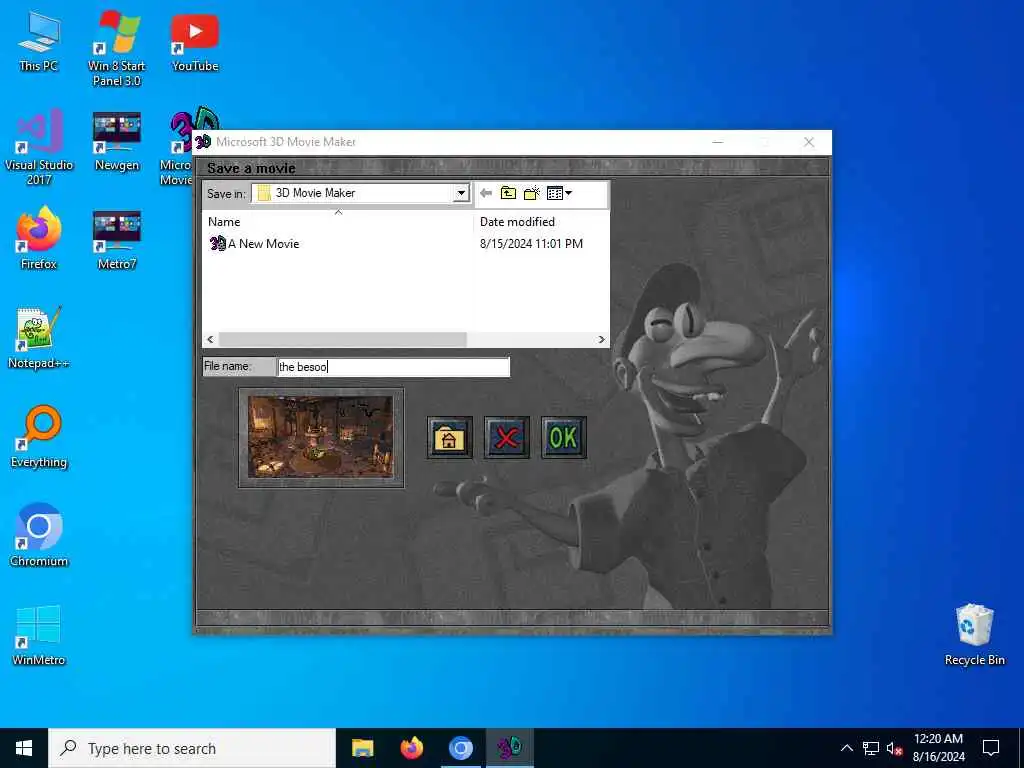
Task: Click the red X cancel button
Action: coord(507,438)
